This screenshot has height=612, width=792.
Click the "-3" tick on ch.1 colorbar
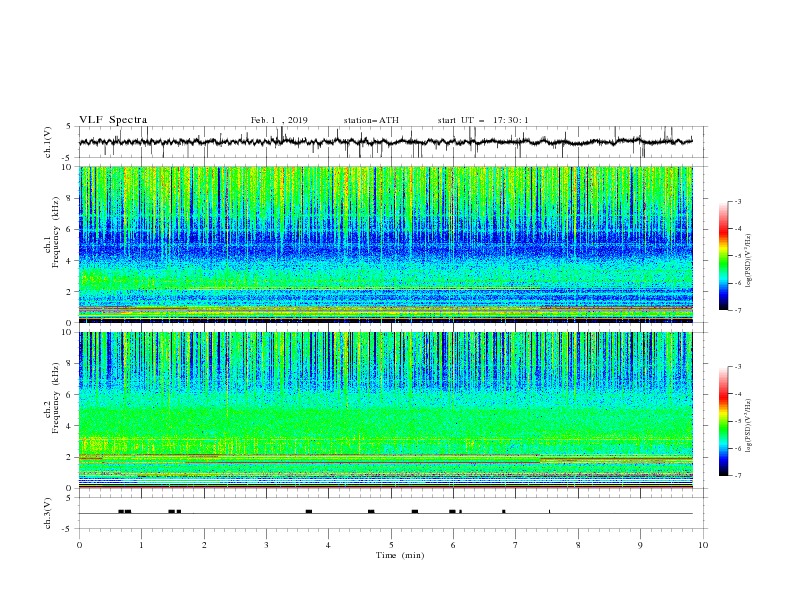(737, 201)
